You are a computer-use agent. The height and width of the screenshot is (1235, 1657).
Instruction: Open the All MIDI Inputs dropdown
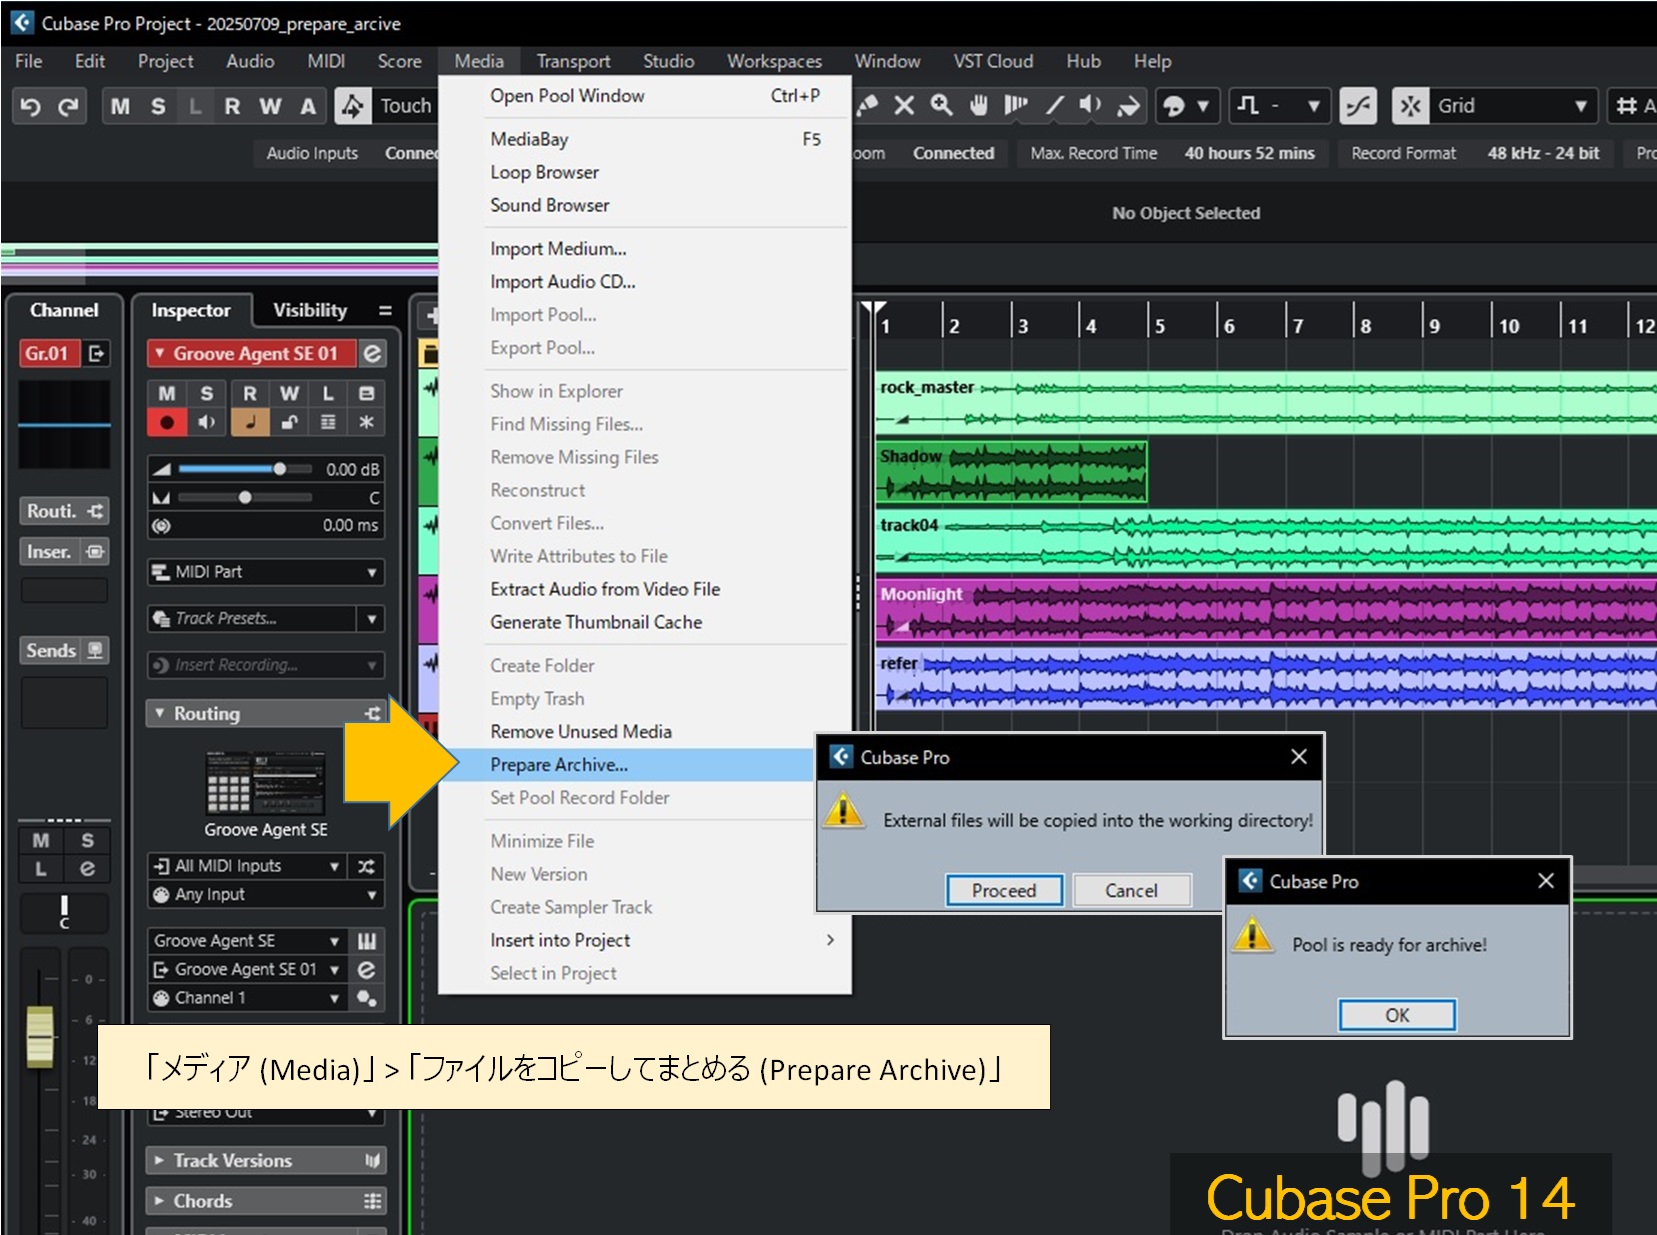pyautogui.click(x=248, y=866)
